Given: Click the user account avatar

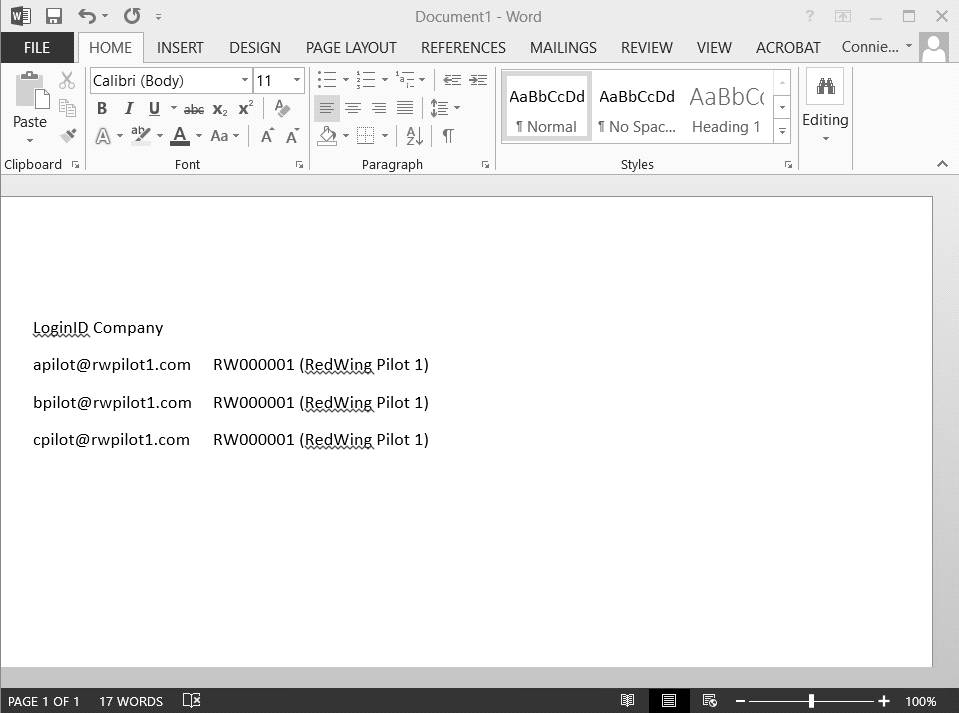Looking at the screenshot, I should coord(934,48).
